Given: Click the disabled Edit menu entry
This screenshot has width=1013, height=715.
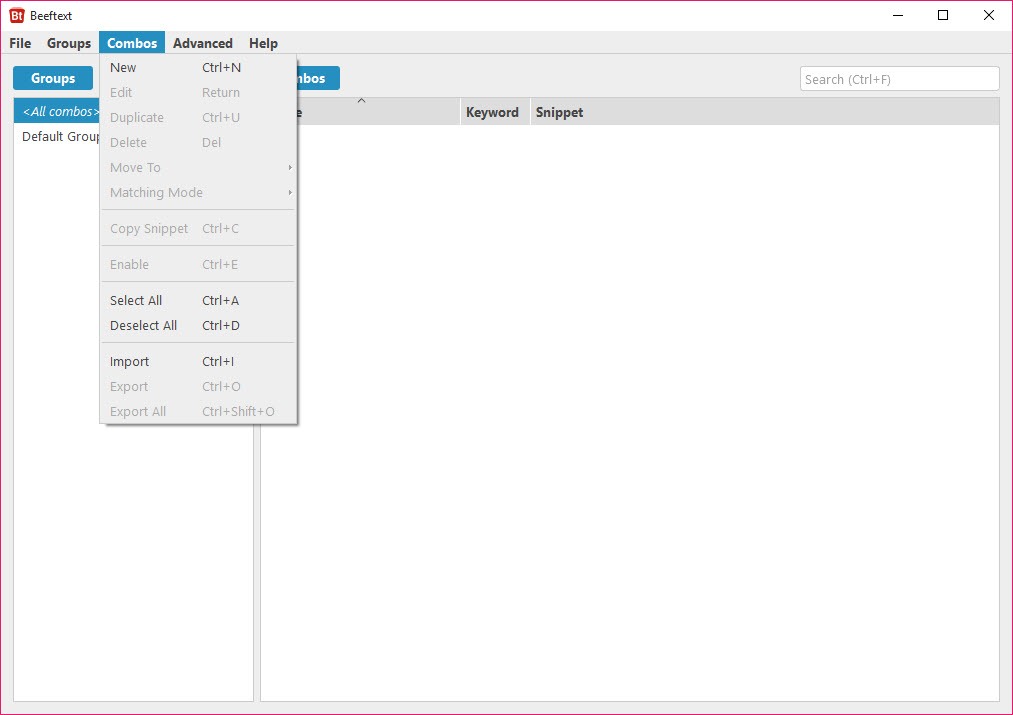Looking at the screenshot, I should pos(198,92).
